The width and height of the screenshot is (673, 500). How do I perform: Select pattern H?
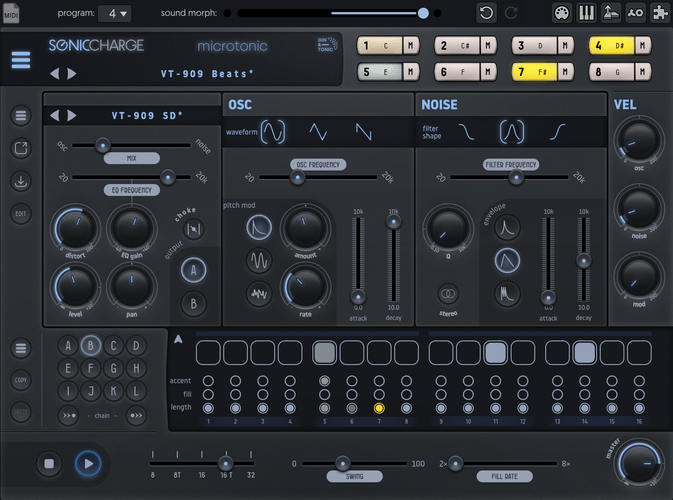(136, 368)
